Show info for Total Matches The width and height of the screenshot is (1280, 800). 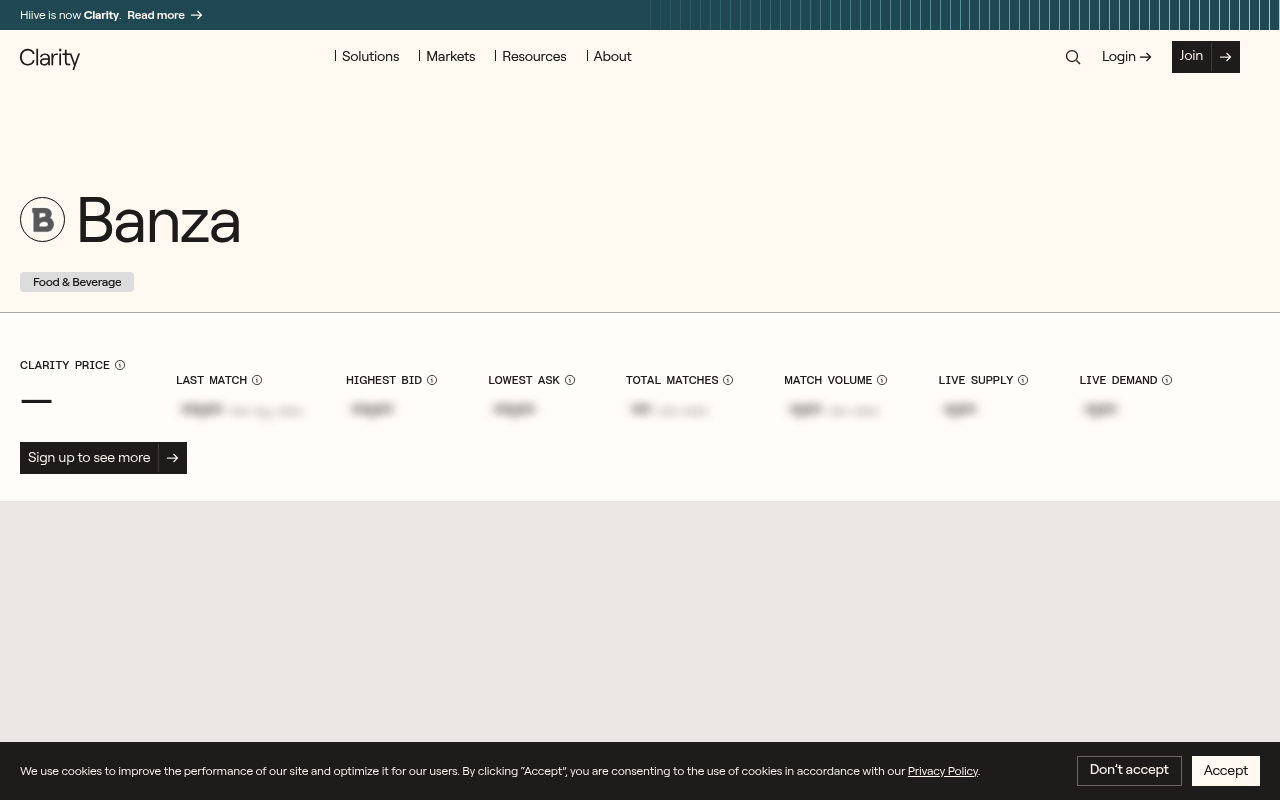click(x=728, y=380)
